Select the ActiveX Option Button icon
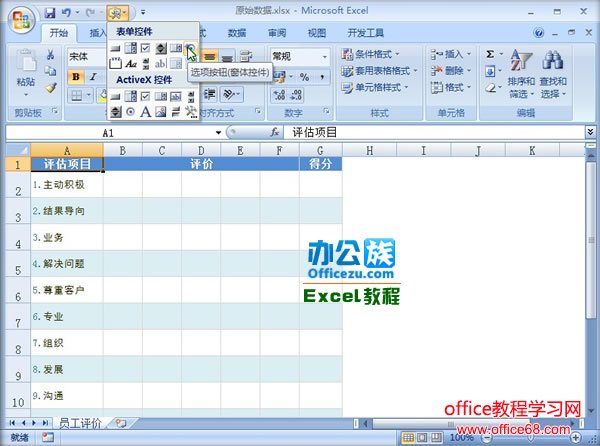This screenshot has width=600, height=446. pyautogui.click(x=130, y=112)
